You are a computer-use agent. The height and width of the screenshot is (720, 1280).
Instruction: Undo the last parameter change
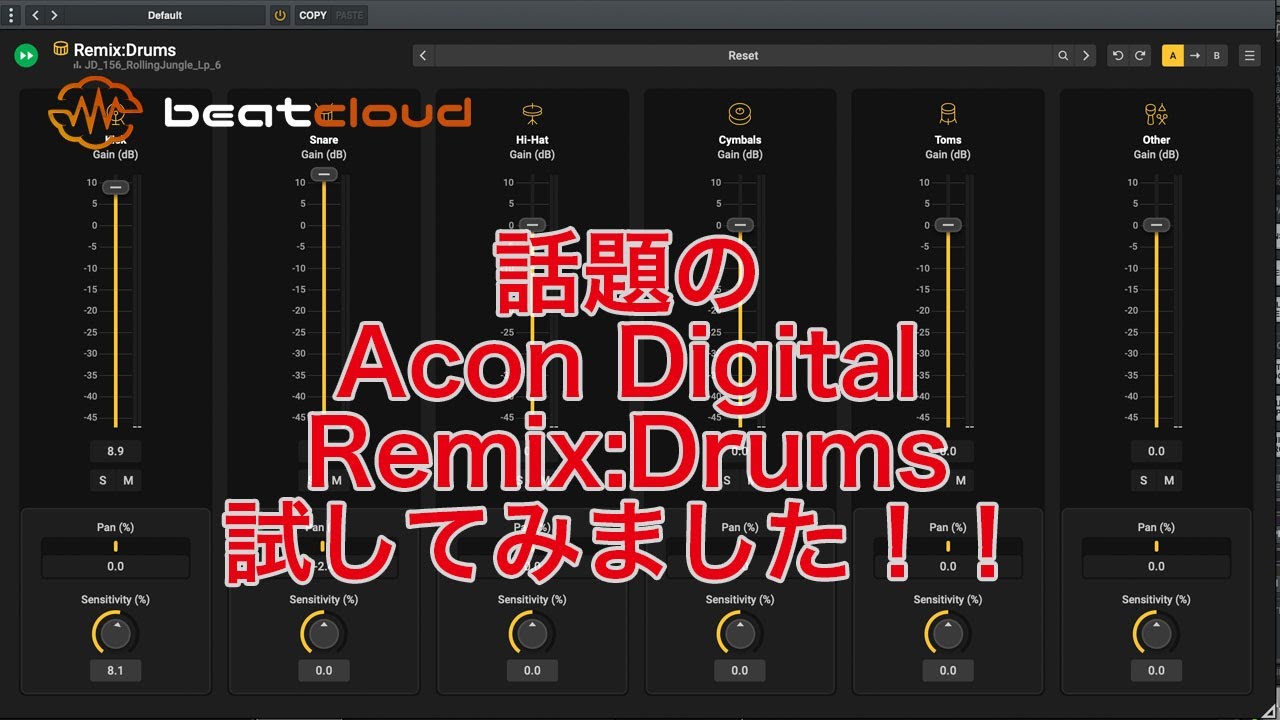1118,56
